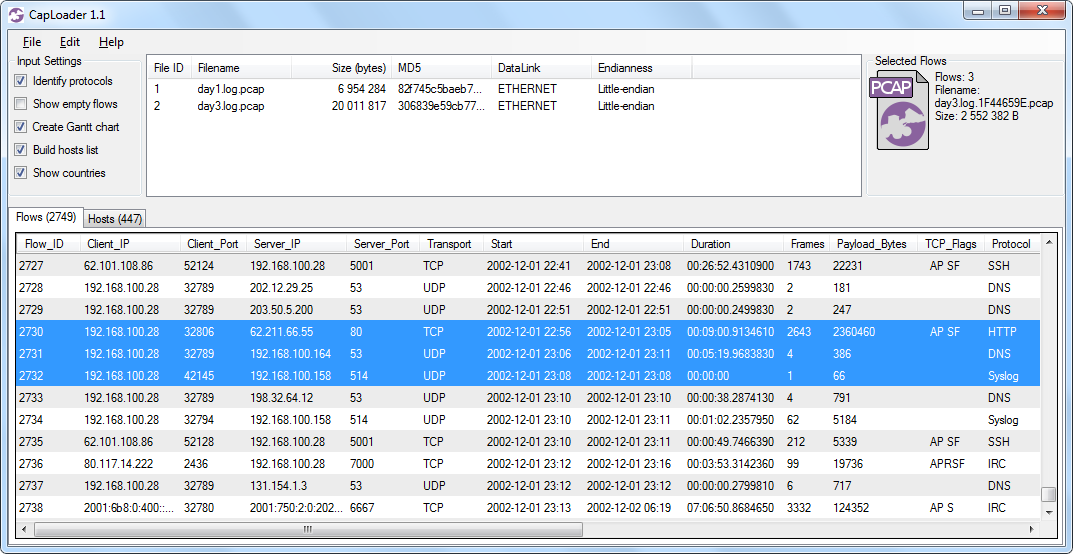Toggle the Create Gantt chart checkbox
Image resolution: width=1073 pixels, height=554 pixels.
(21, 127)
